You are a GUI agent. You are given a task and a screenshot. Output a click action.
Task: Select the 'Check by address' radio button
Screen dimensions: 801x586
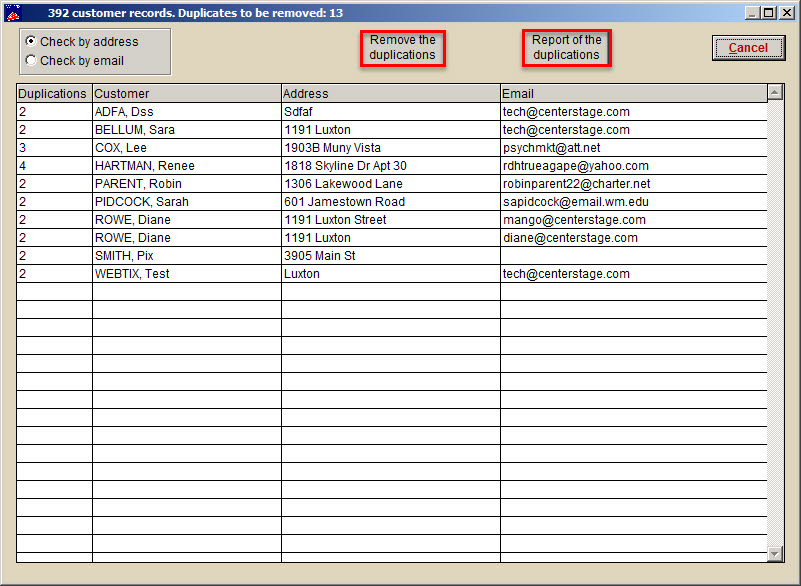[30, 41]
